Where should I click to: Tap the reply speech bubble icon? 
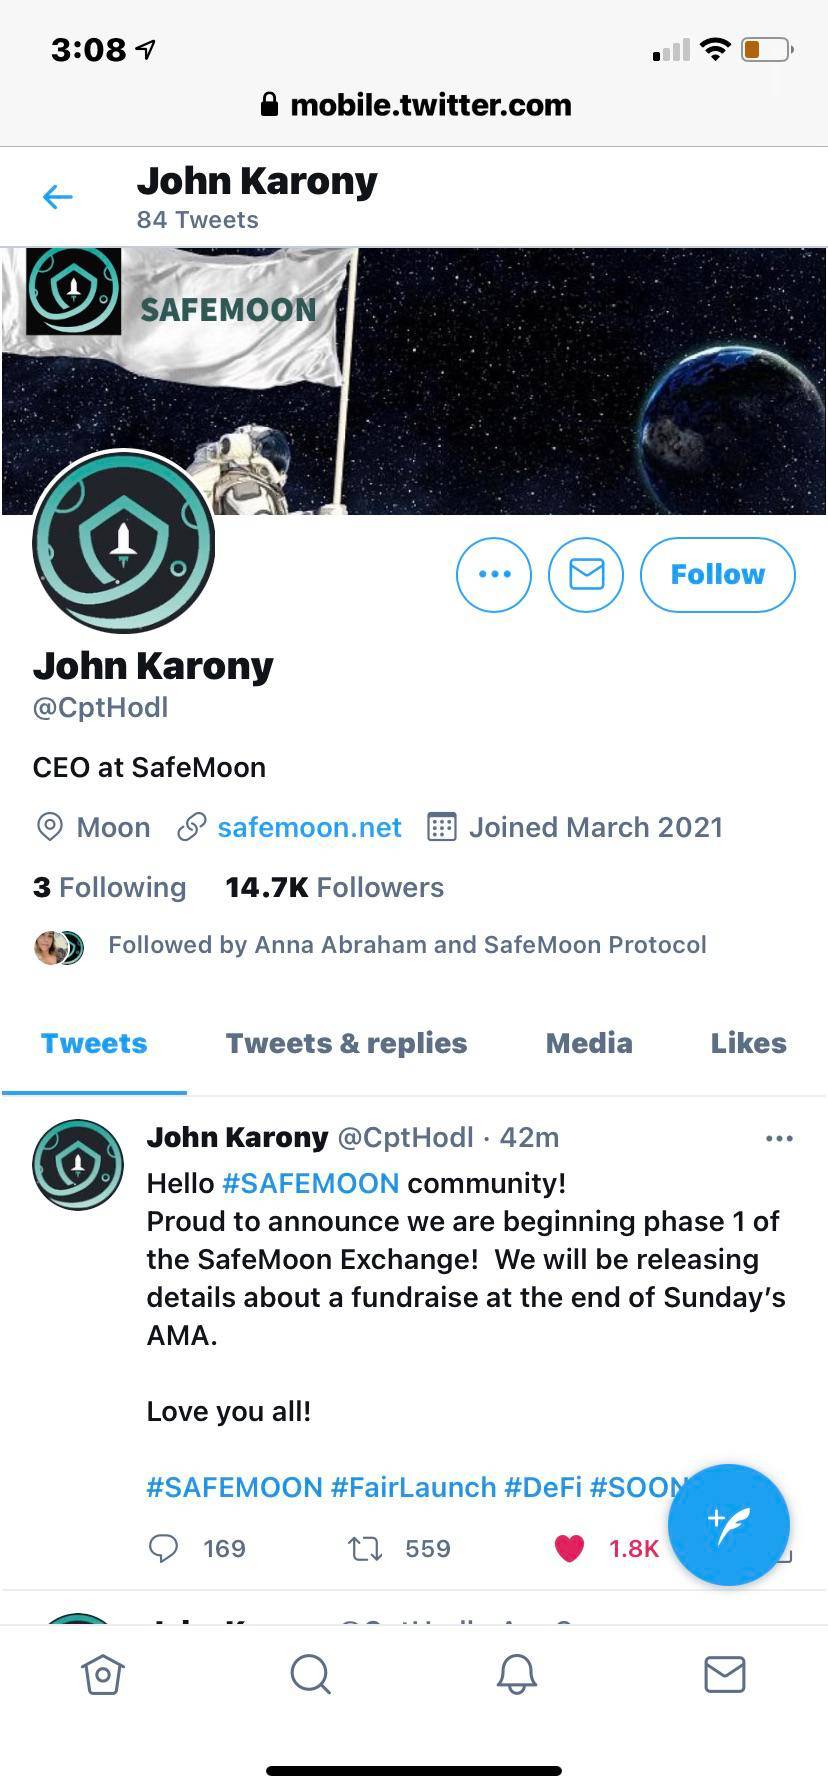point(163,1548)
